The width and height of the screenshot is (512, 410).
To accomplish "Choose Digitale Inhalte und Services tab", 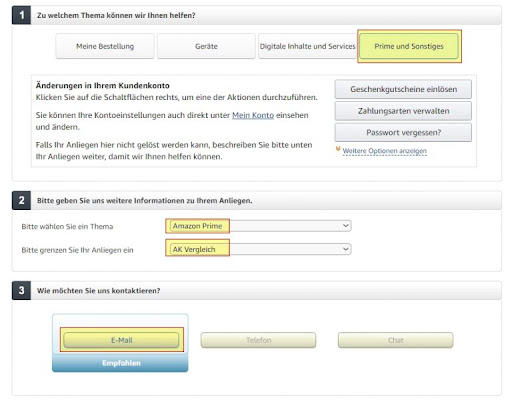I will click(307, 46).
